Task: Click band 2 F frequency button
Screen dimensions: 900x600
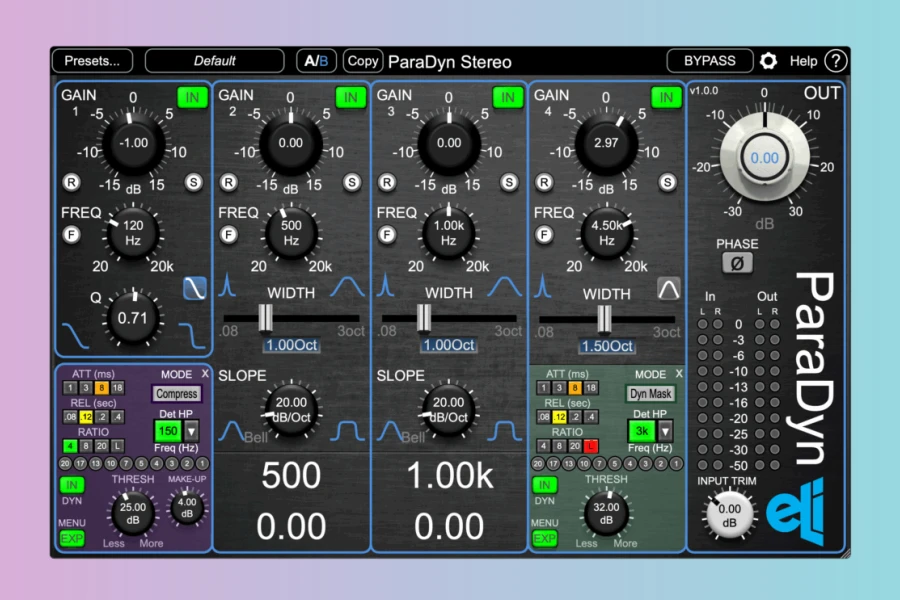Action: [228, 235]
